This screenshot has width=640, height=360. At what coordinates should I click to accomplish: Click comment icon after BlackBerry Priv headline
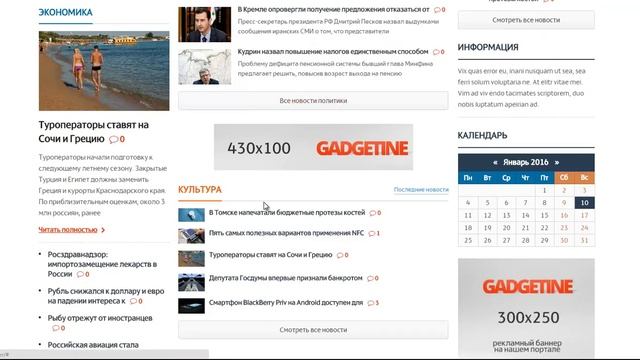pos(371,303)
